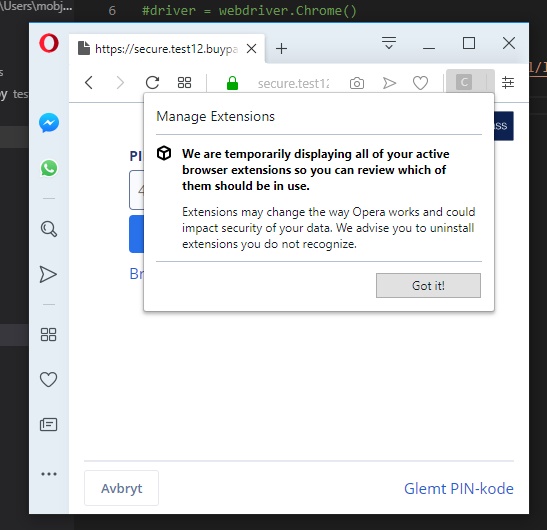The image size is (547, 530).
Task: Open WhatsApp in the sidebar
Action: 49,168
